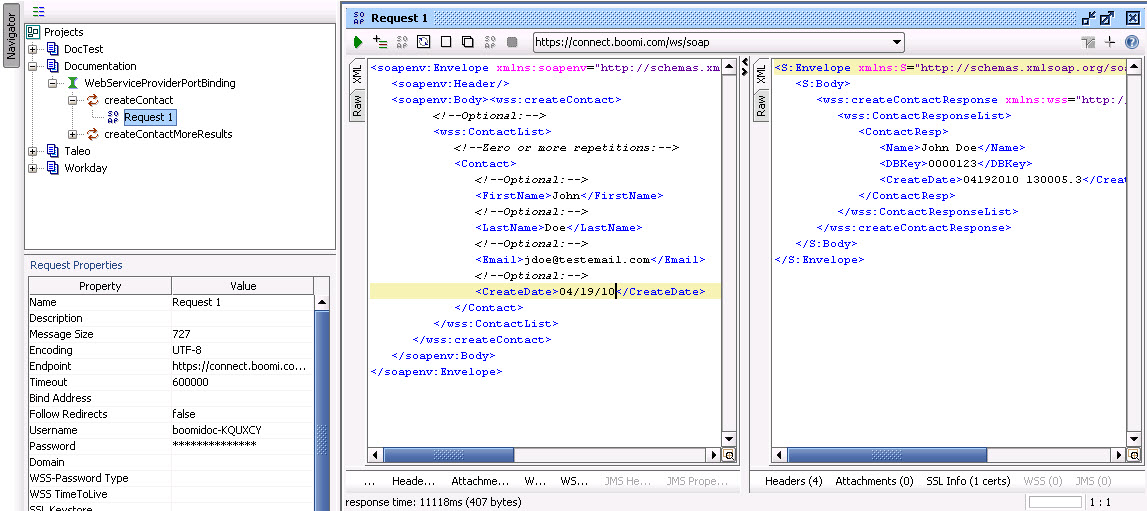Click the Value column header
Screen dimensions: 1147x511
pyautogui.click(x=243, y=286)
